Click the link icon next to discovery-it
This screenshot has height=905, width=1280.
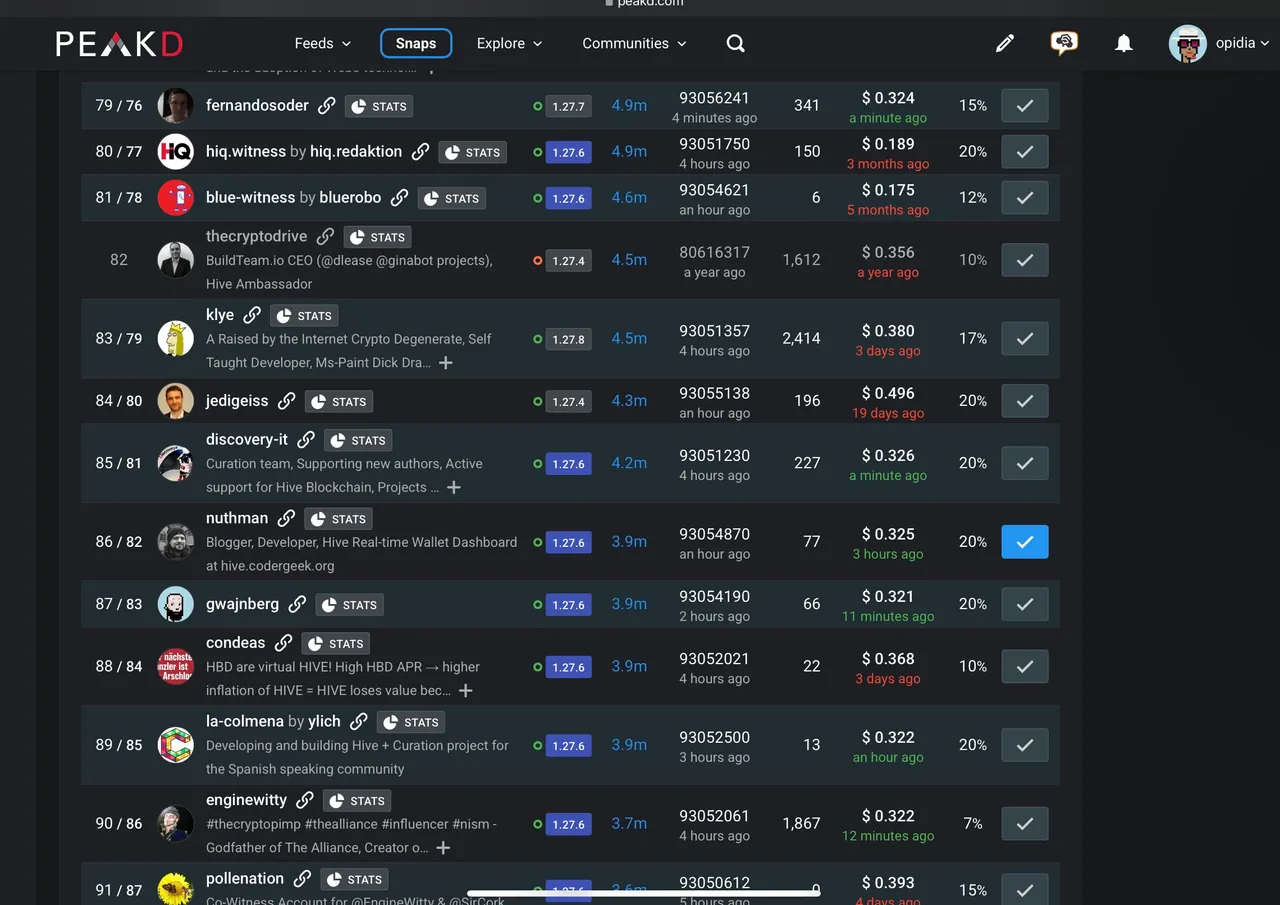(x=306, y=439)
